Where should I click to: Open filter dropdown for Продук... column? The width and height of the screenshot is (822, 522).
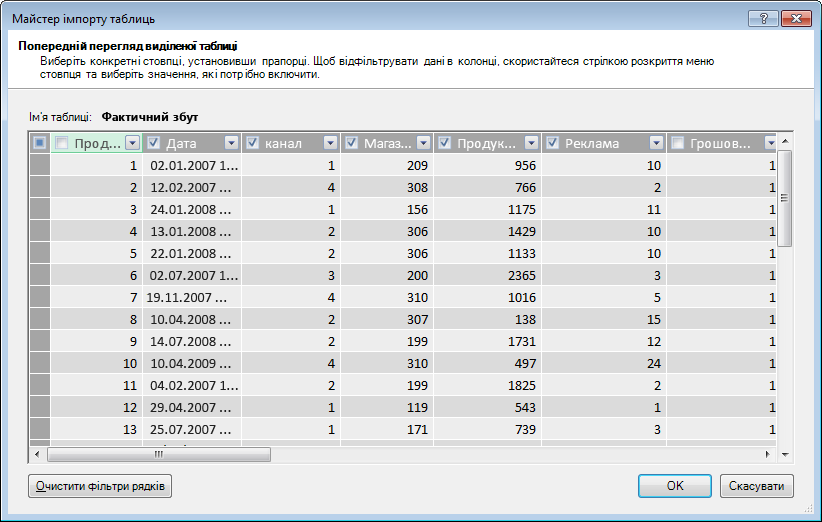click(x=532, y=143)
